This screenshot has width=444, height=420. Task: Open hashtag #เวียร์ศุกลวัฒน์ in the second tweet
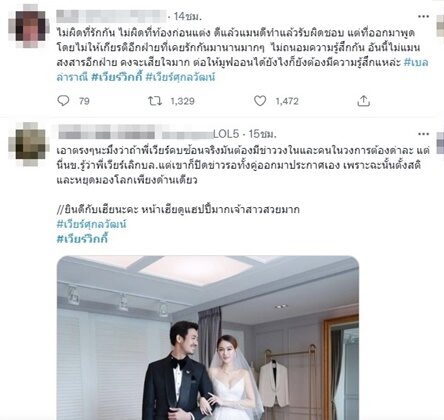(x=92, y=224)
